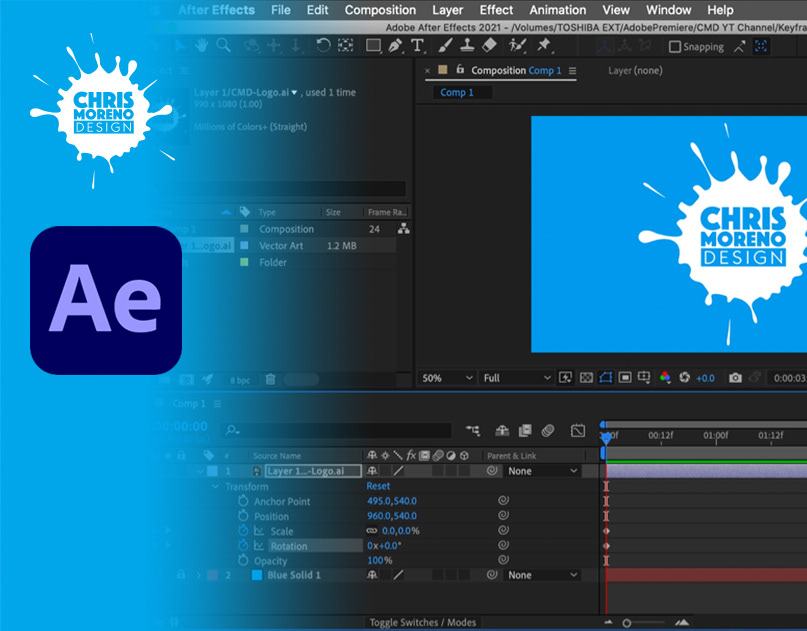Expand the Blue Solid 1 layer
The image size is (807, 631).
point(198,575)
